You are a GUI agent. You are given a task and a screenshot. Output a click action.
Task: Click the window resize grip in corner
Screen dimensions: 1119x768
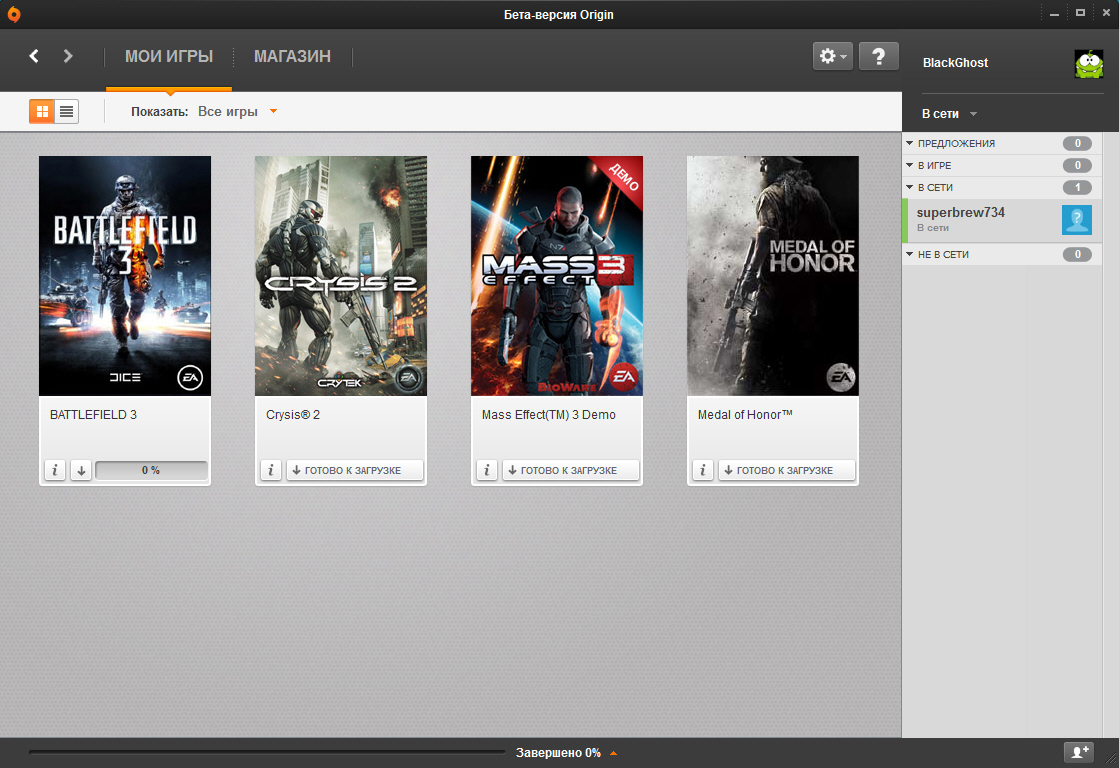(x=1111, y=760)
